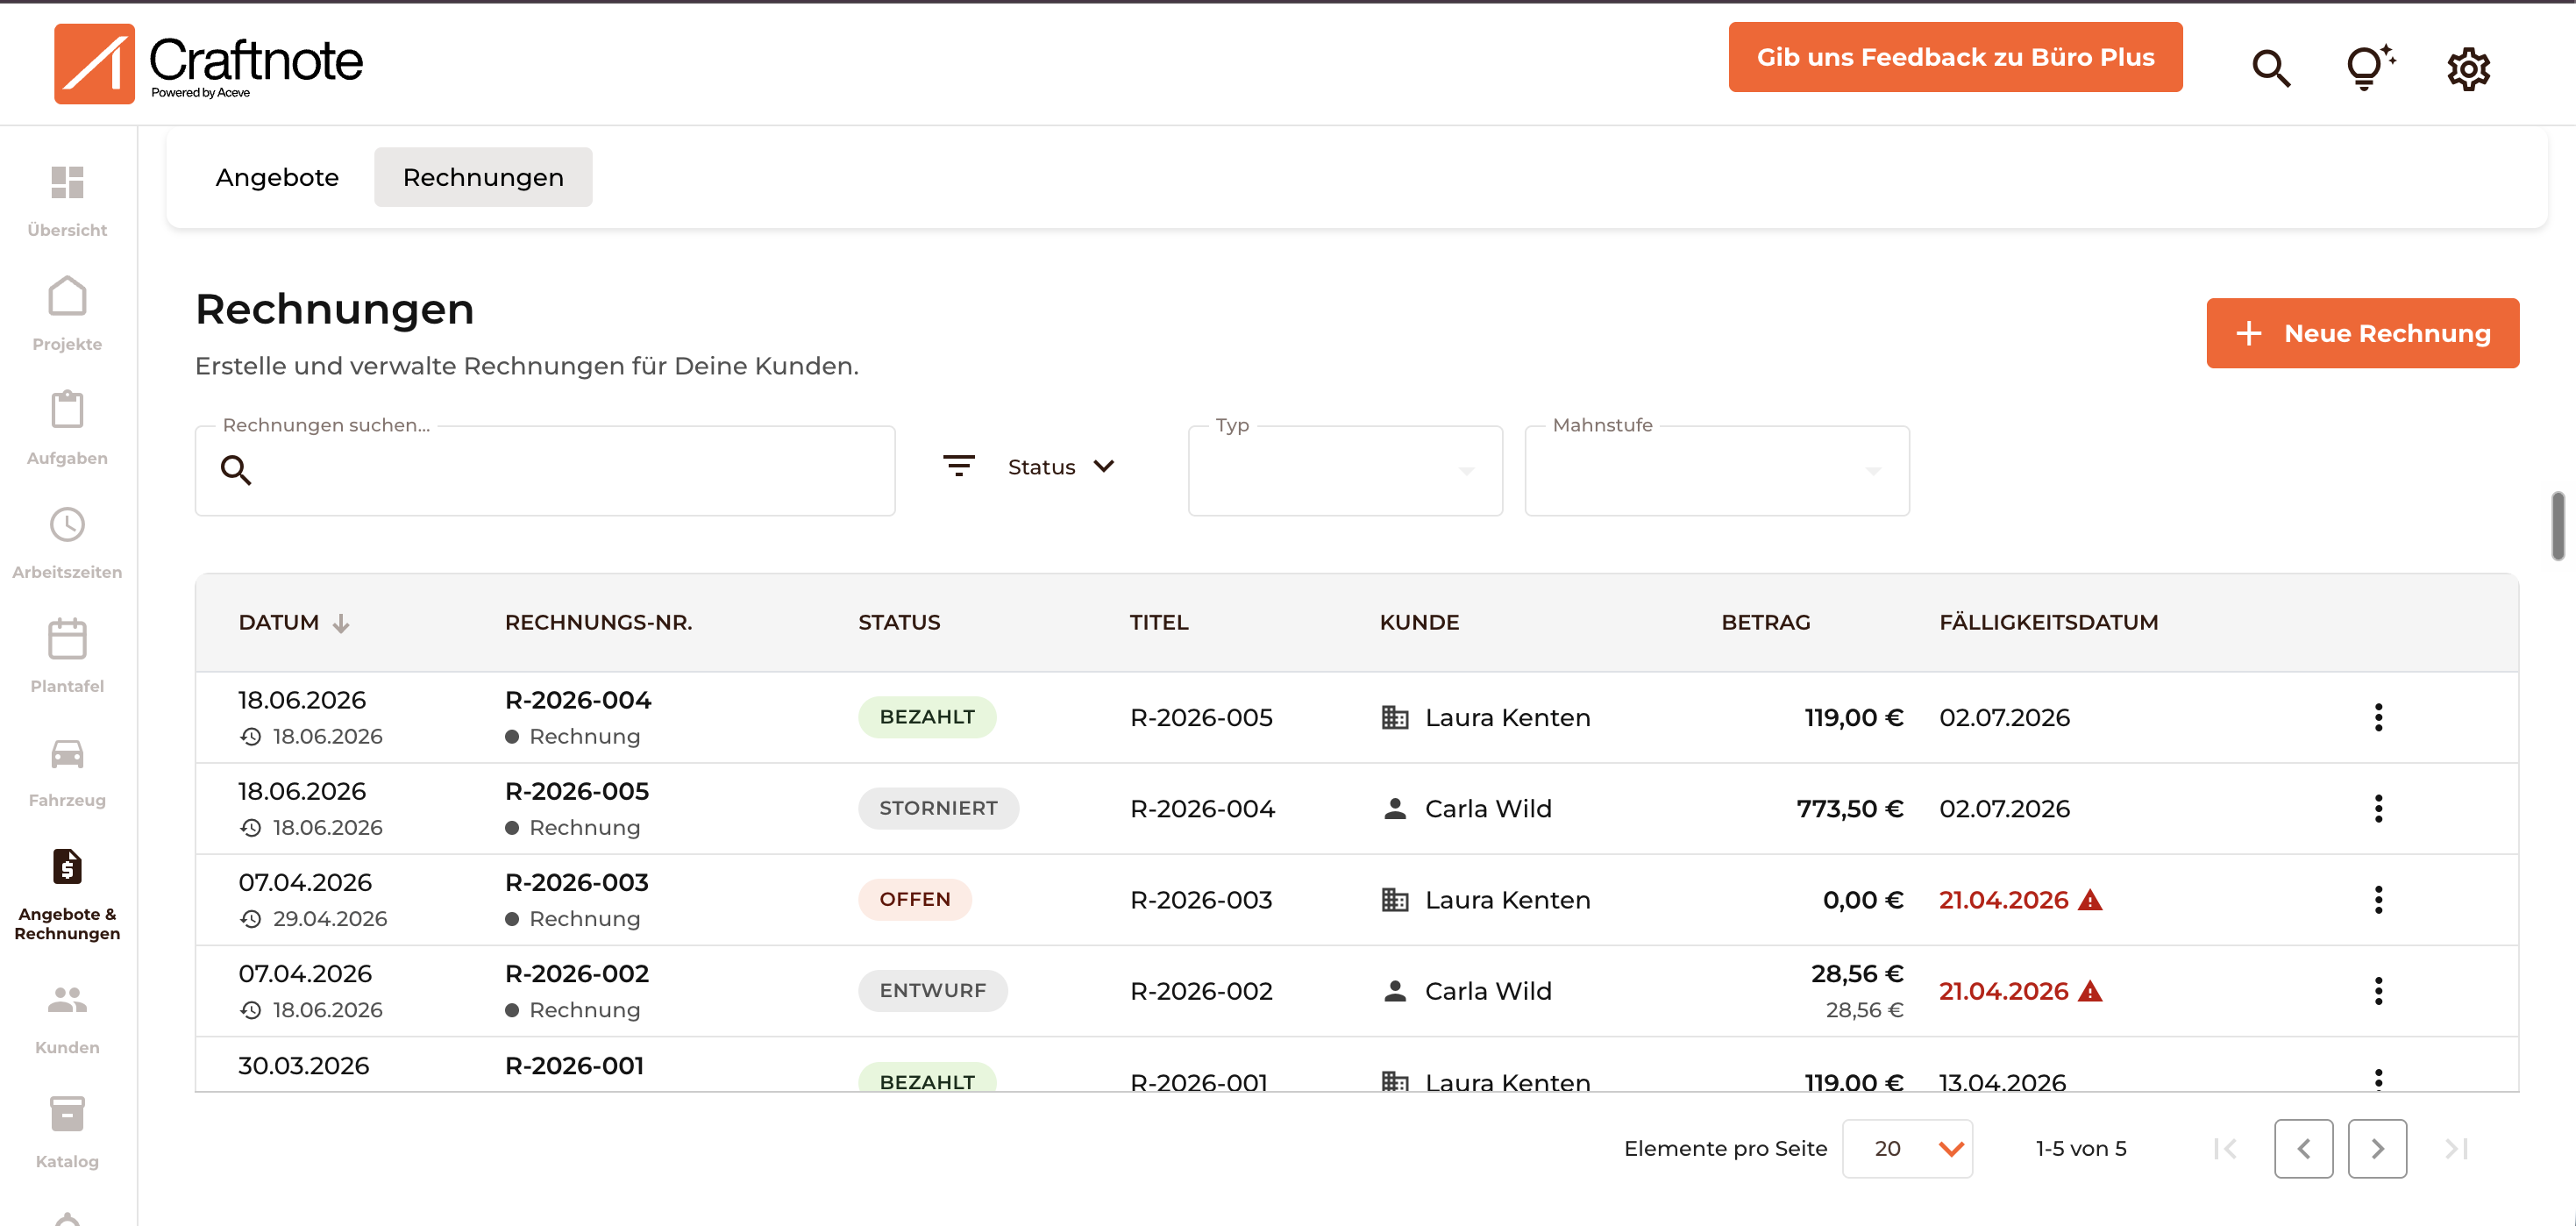Viewport: 2576px width, 1226px height.
Task: Click amount 0,00 €
Action: [x=1862, y=900]
